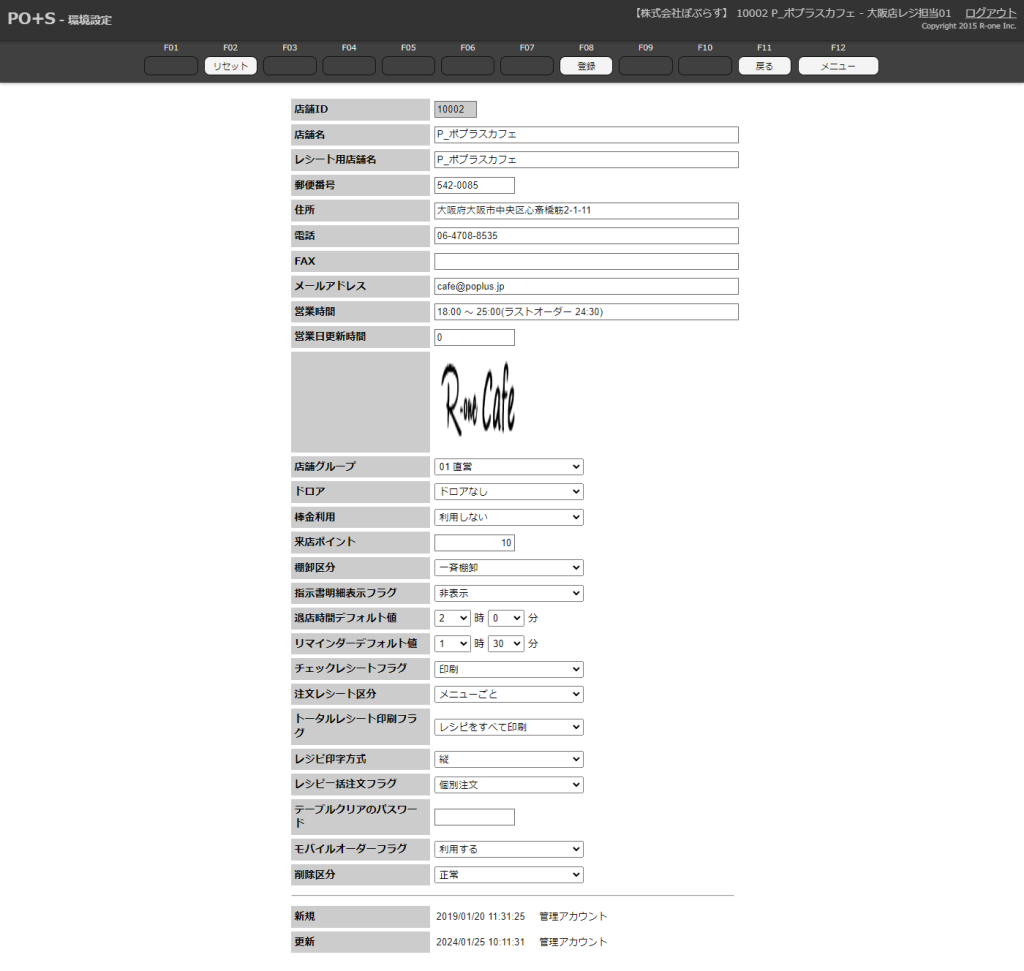Open the メニュー (F12) button
The image size is (1024, 971).
click(837, 66)
